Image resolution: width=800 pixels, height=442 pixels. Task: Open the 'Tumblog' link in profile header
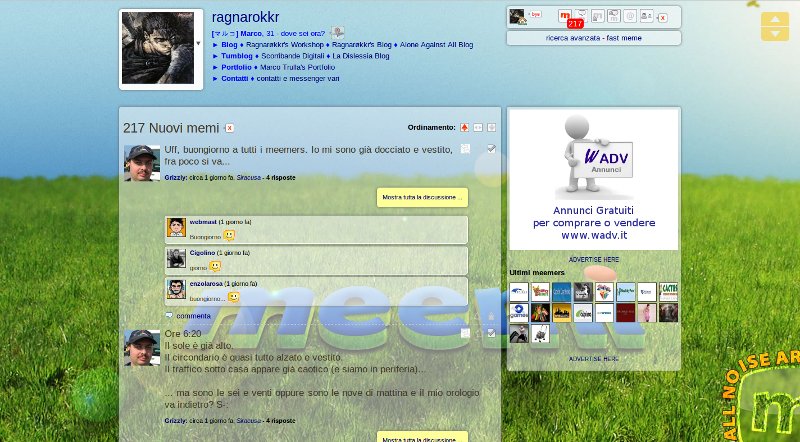(237, 56)
